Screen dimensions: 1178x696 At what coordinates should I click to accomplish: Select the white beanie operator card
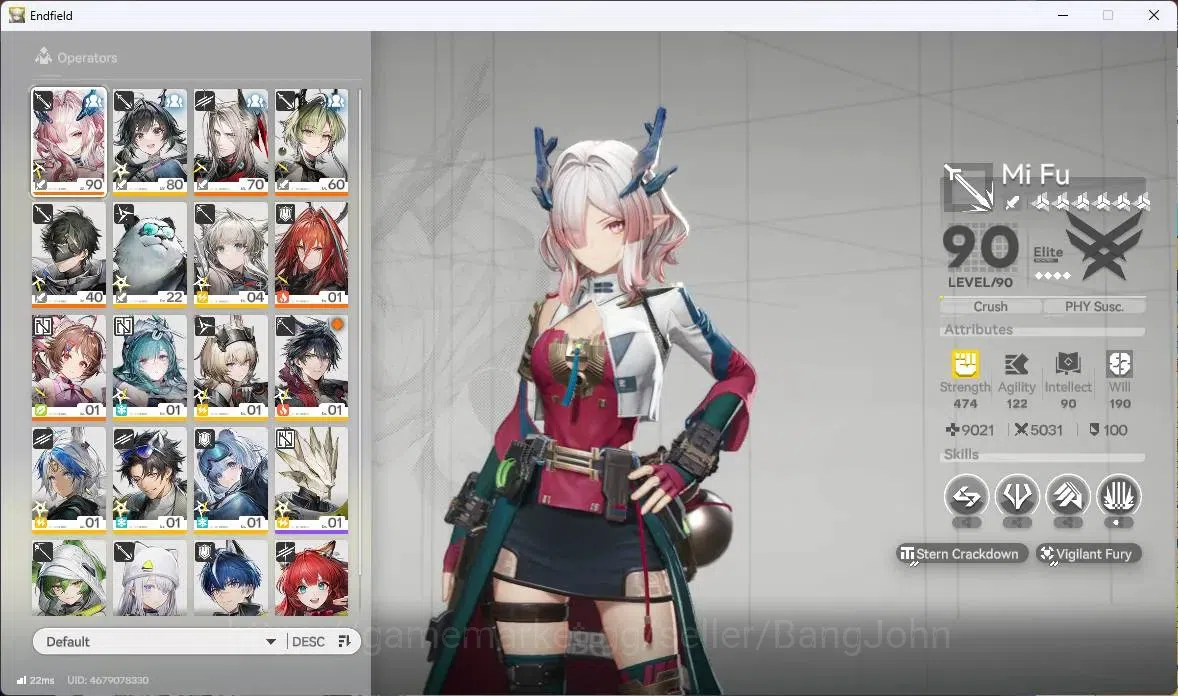[x=150, y=577]
